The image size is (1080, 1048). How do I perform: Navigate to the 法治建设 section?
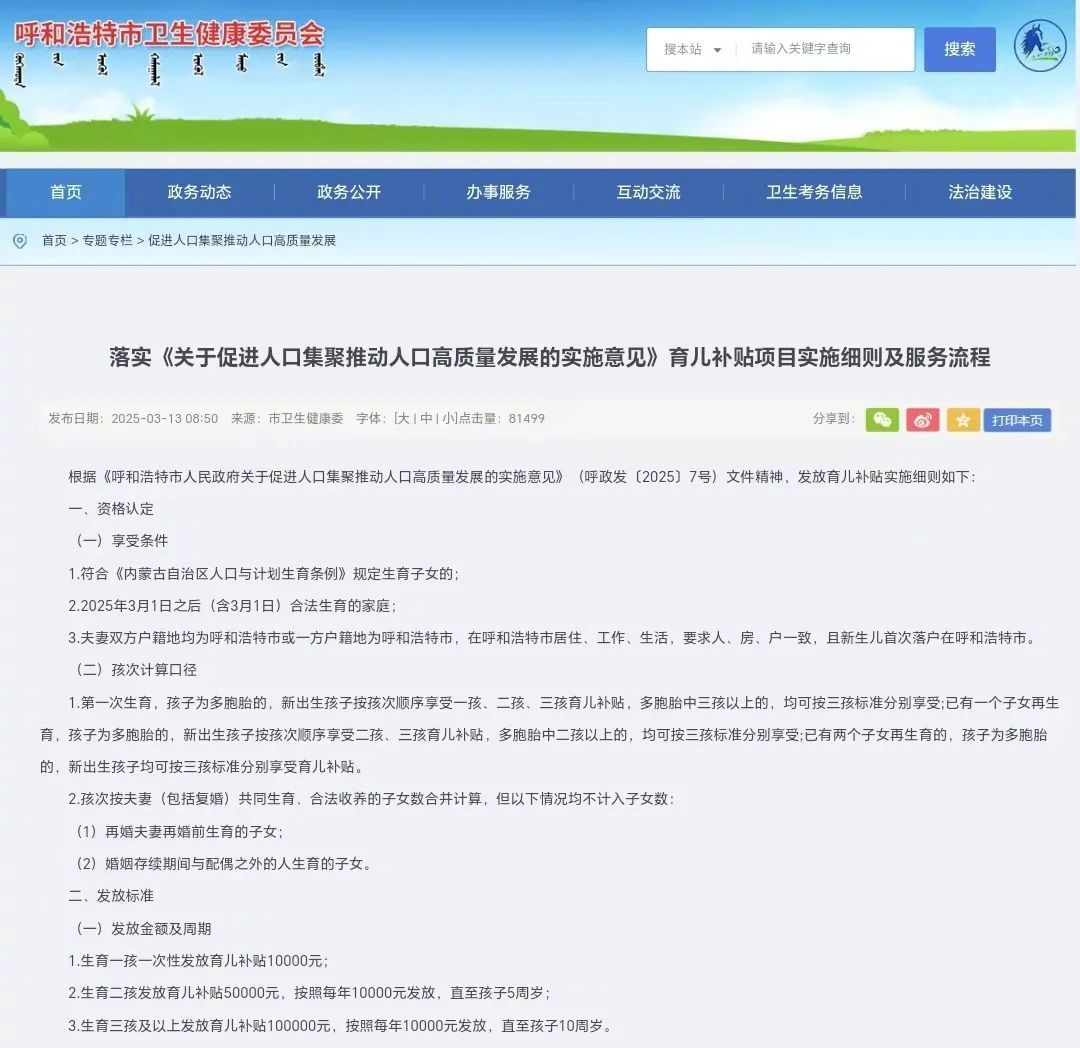coord(980,192)
